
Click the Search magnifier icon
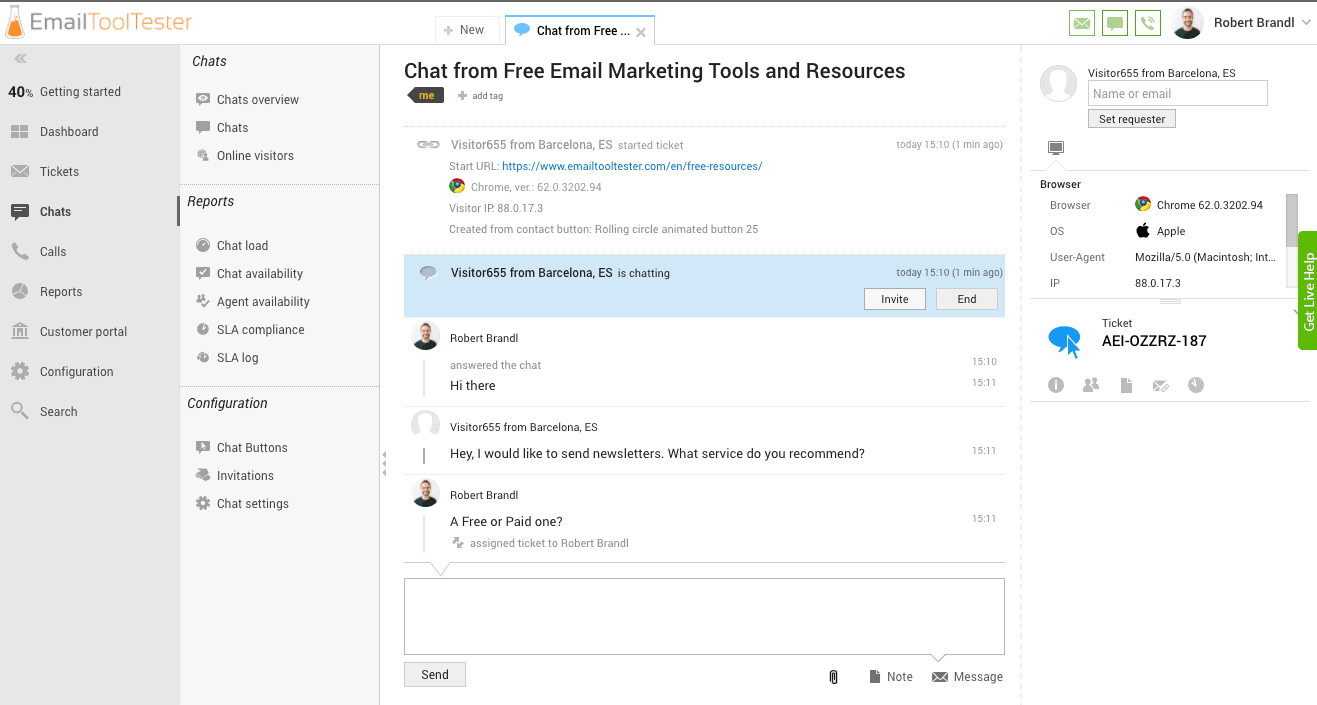coord(20,412)
